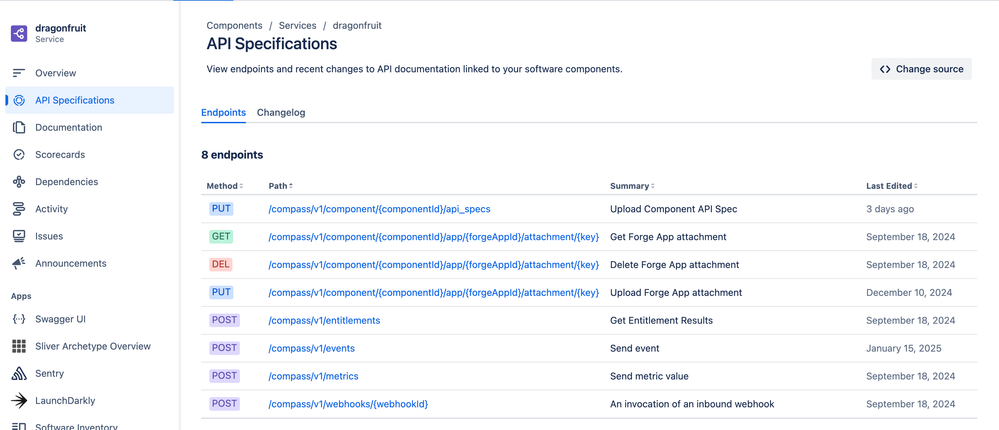Switch to the Changelog tab

point(281,113)
